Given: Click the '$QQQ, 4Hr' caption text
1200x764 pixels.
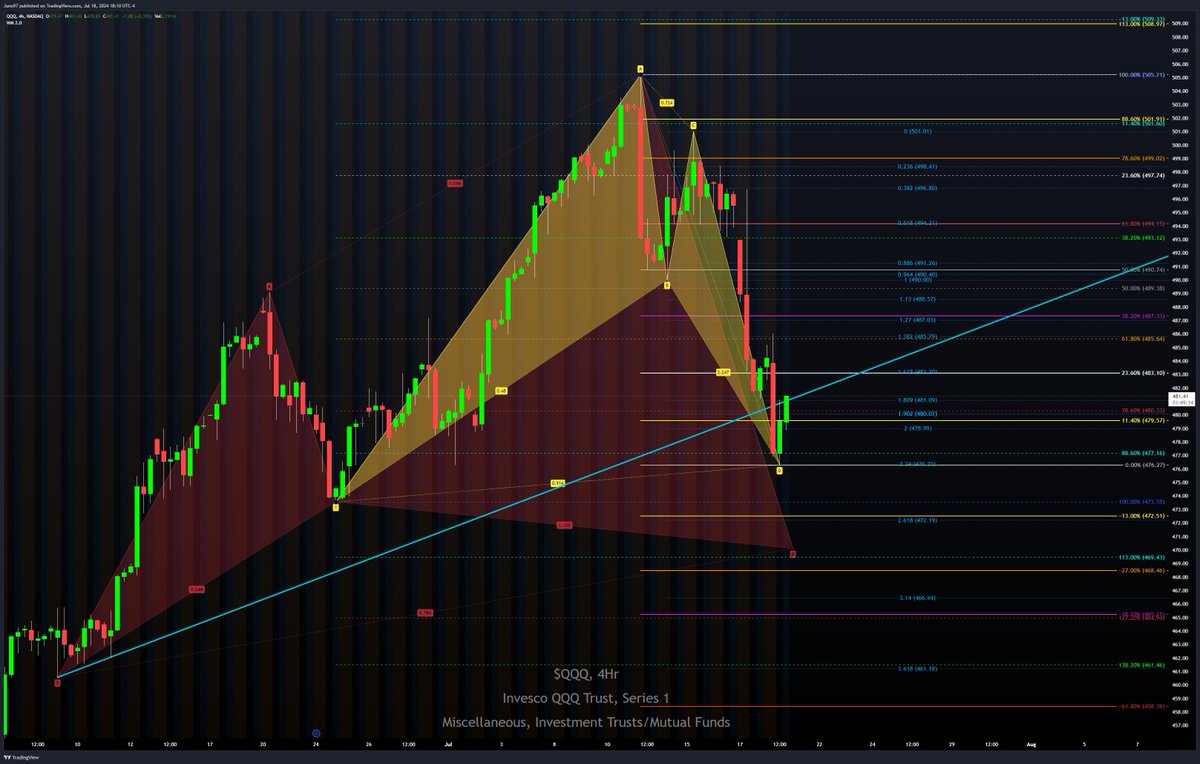Looking at the screenshot, I should [586, 674].
